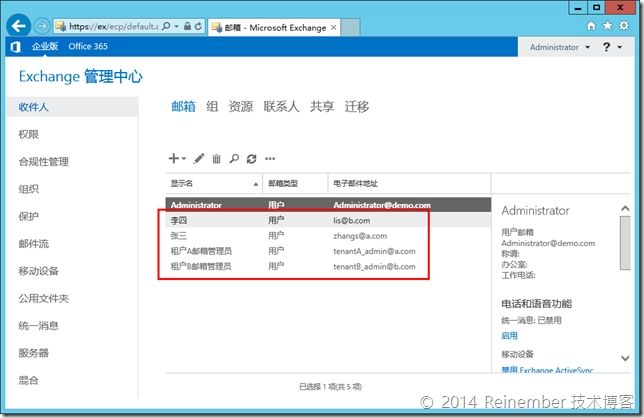Select the Administrator mailbox row
The height and width of the screenshot is (418, 644).
[328, 205]
